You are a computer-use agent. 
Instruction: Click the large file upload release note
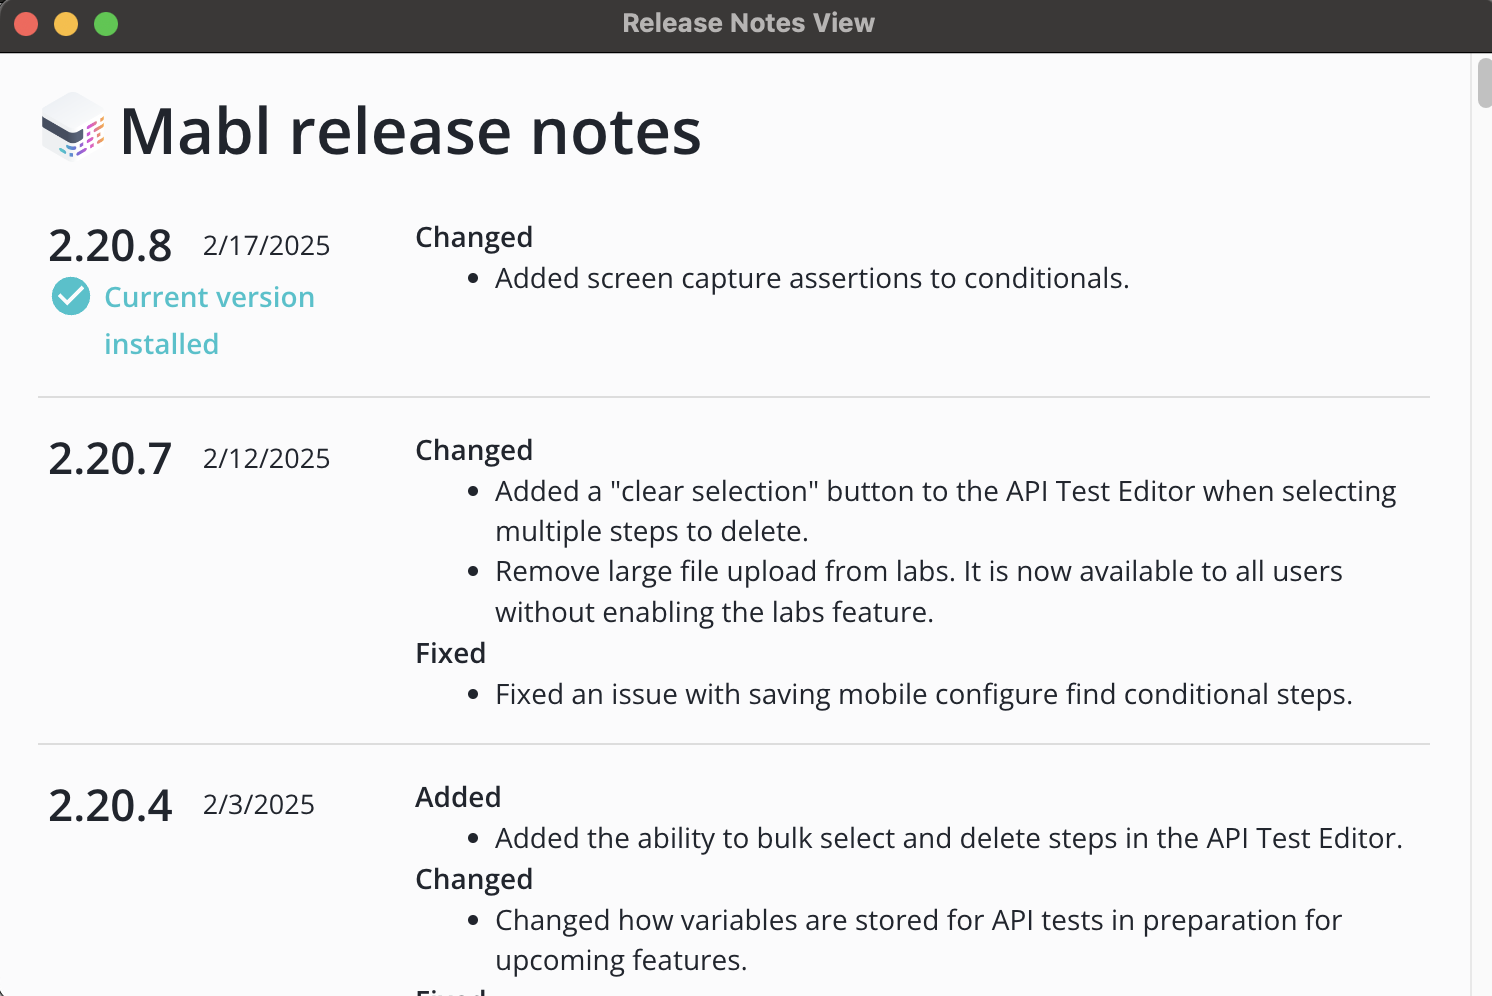(918, 591)
